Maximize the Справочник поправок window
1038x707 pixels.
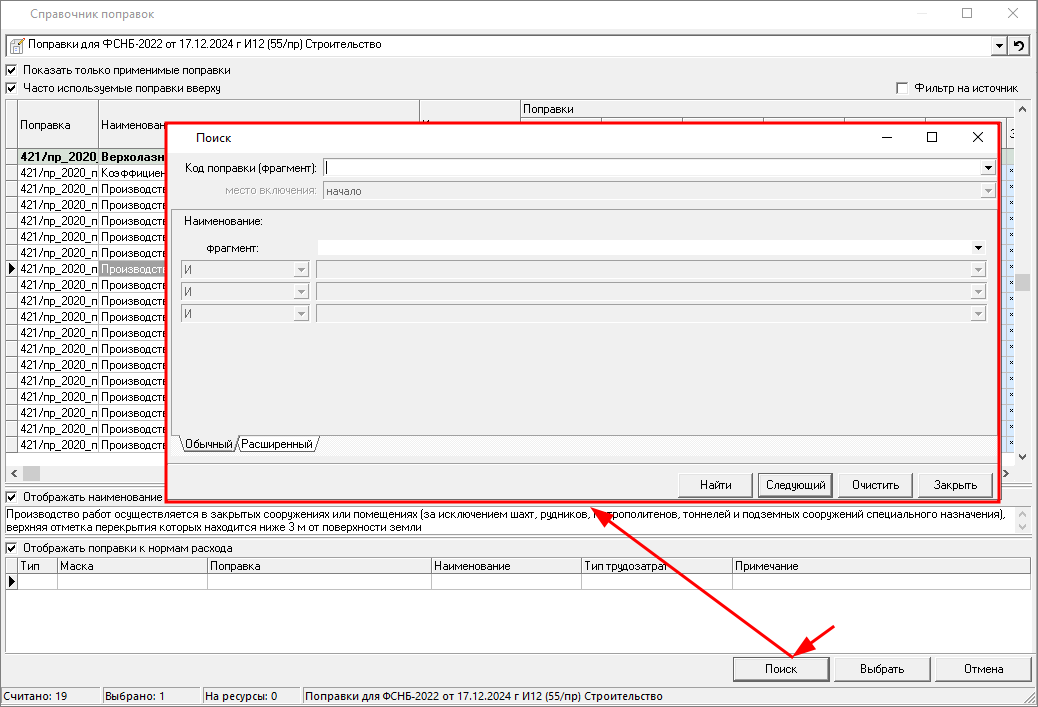pyautogui.click(x=967, y=14)
